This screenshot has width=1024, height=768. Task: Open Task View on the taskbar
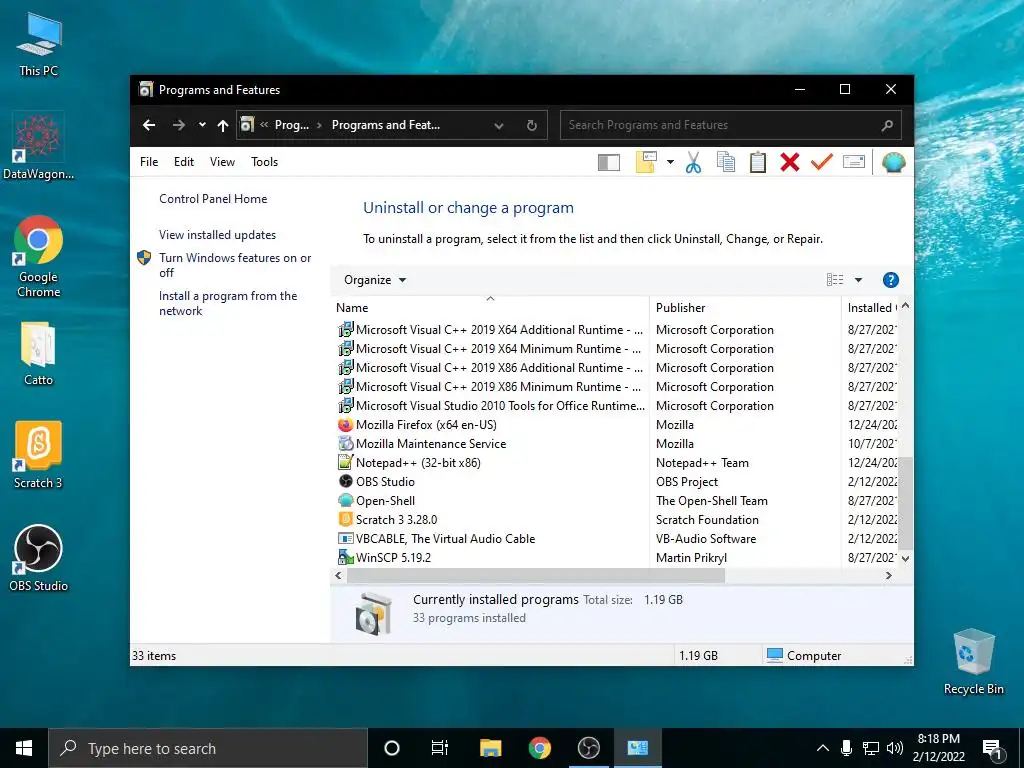pos(440,748)
